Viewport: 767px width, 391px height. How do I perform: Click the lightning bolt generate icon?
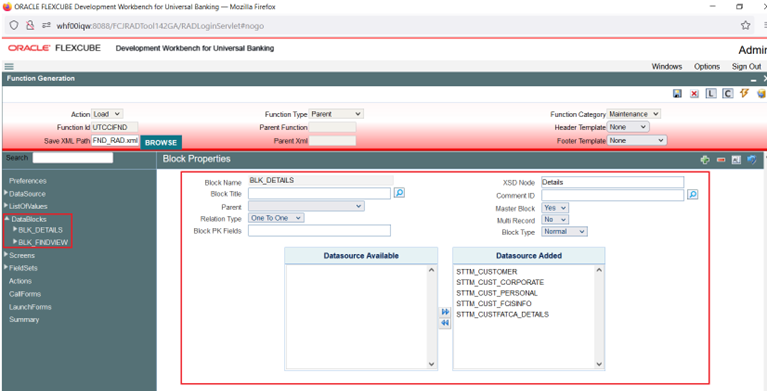[x=744, y=93]
